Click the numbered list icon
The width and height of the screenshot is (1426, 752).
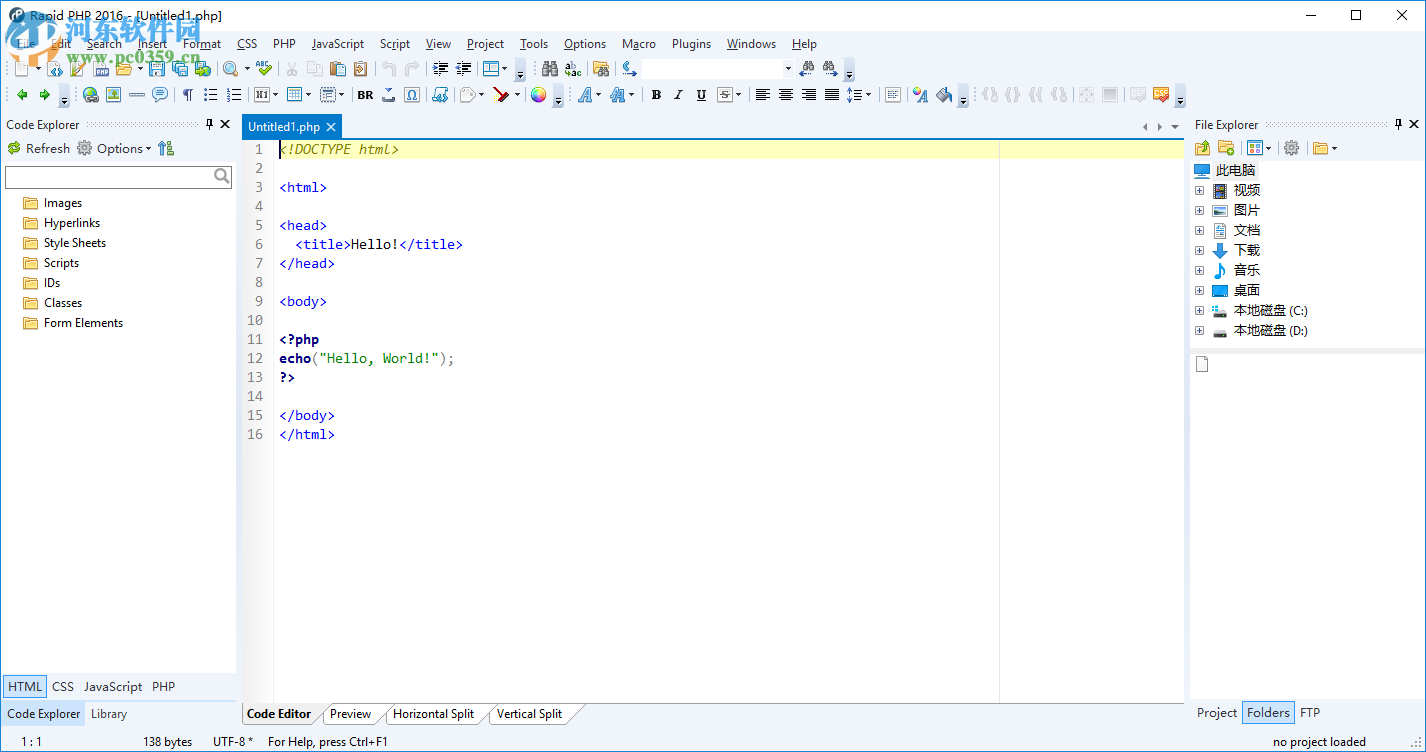(234, 95)
